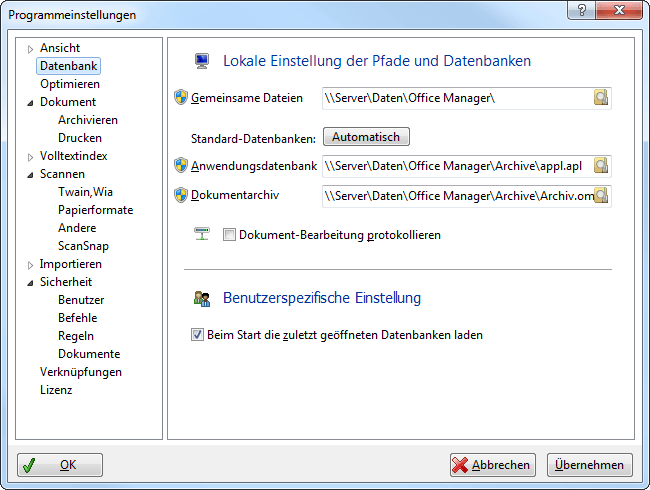Apply changes with Übernehmen button

tap(590, 465)
